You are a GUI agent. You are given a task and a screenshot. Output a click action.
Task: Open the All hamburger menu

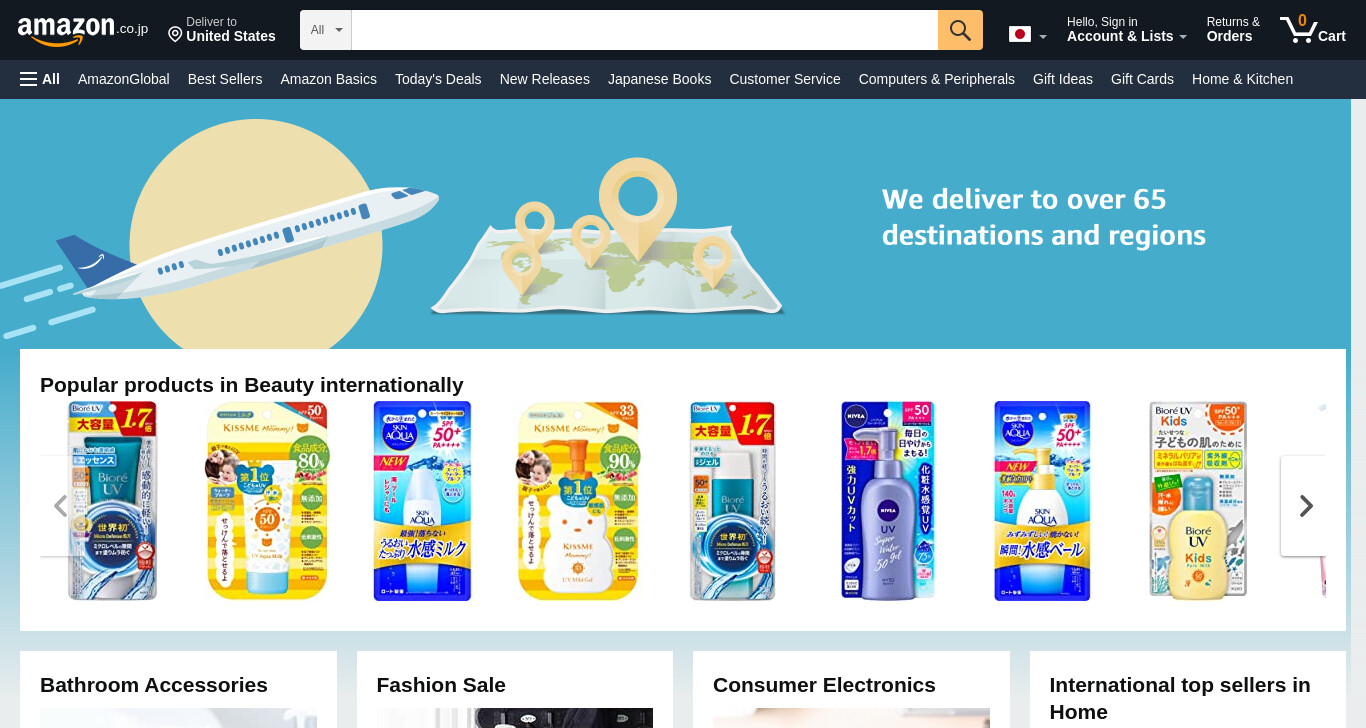40,79
